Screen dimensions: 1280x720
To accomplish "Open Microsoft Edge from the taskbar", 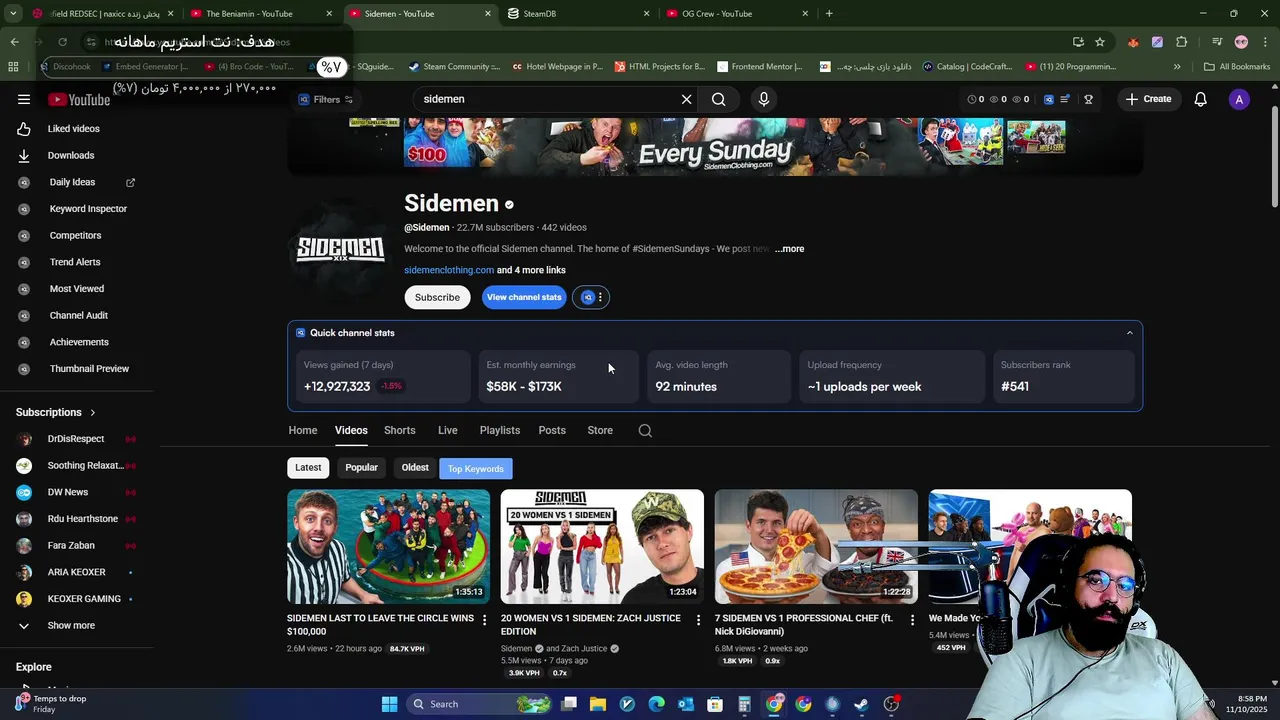I will pos(656,704).
